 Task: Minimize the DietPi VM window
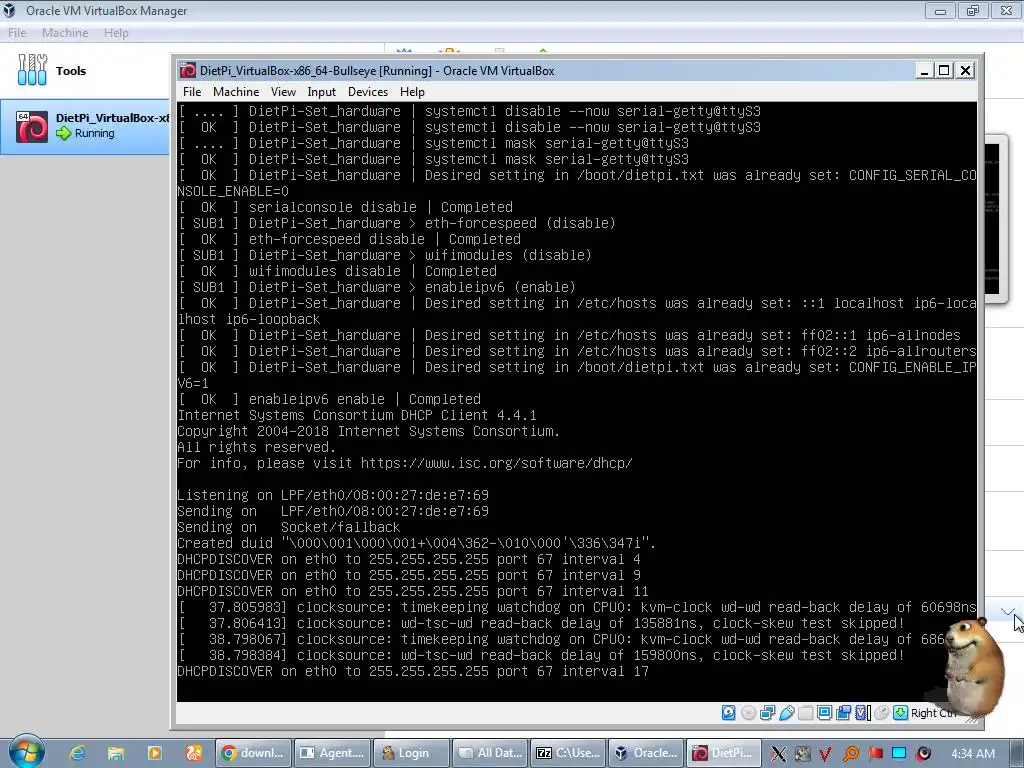click(x=923, y=70)
